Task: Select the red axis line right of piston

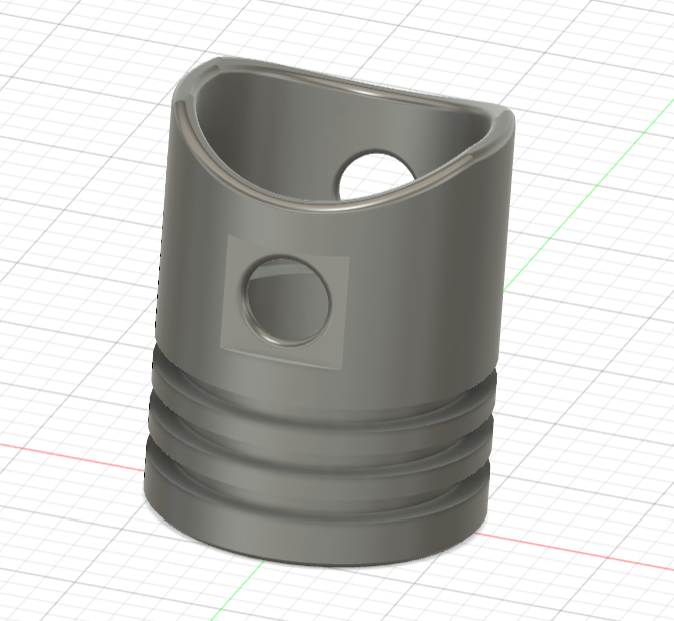Action: [574, 551]
